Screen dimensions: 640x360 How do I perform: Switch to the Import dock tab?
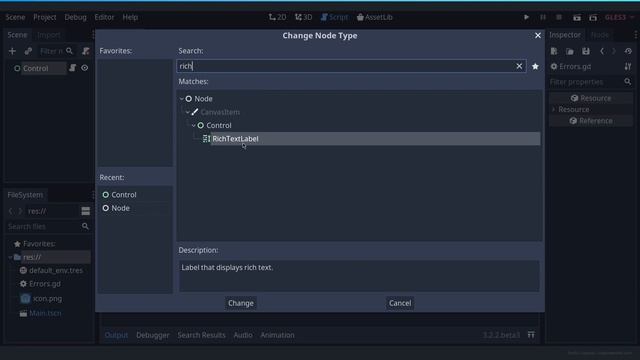[x=49, y=35]
